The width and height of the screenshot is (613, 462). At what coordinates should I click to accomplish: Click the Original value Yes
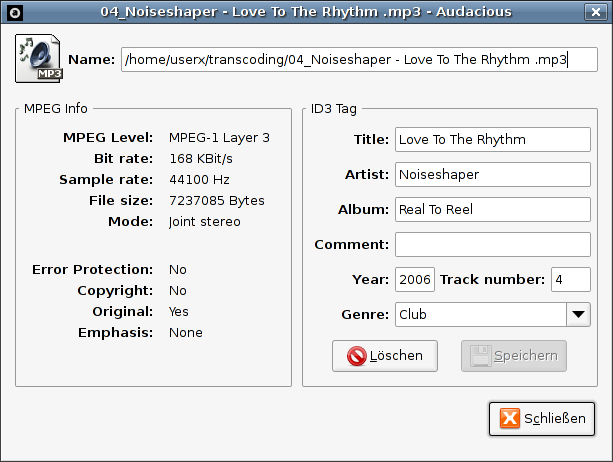point(179,312)
